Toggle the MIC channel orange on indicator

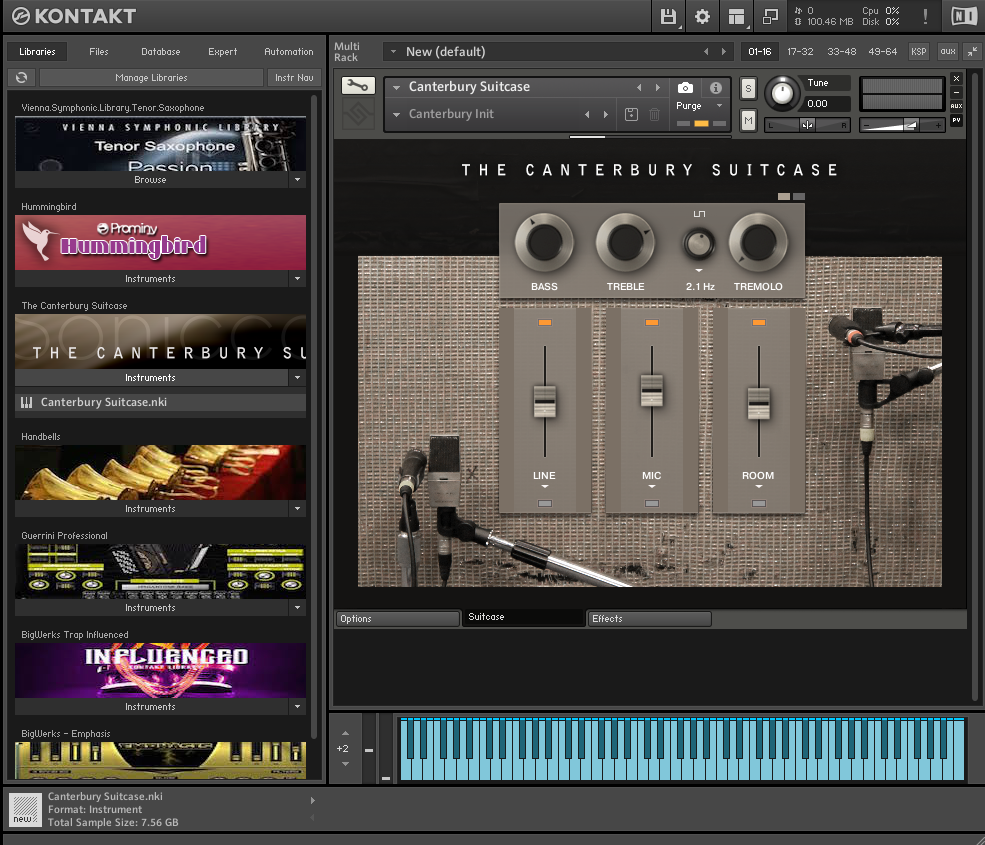pos(652,322)
